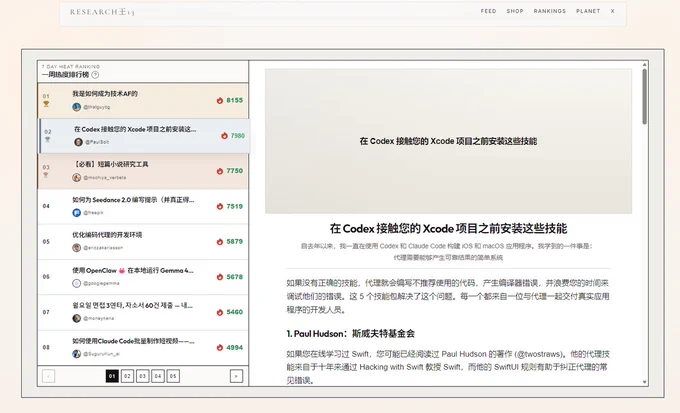Open the SHOP menu item
680x413 pixels.
click(515, 11)
